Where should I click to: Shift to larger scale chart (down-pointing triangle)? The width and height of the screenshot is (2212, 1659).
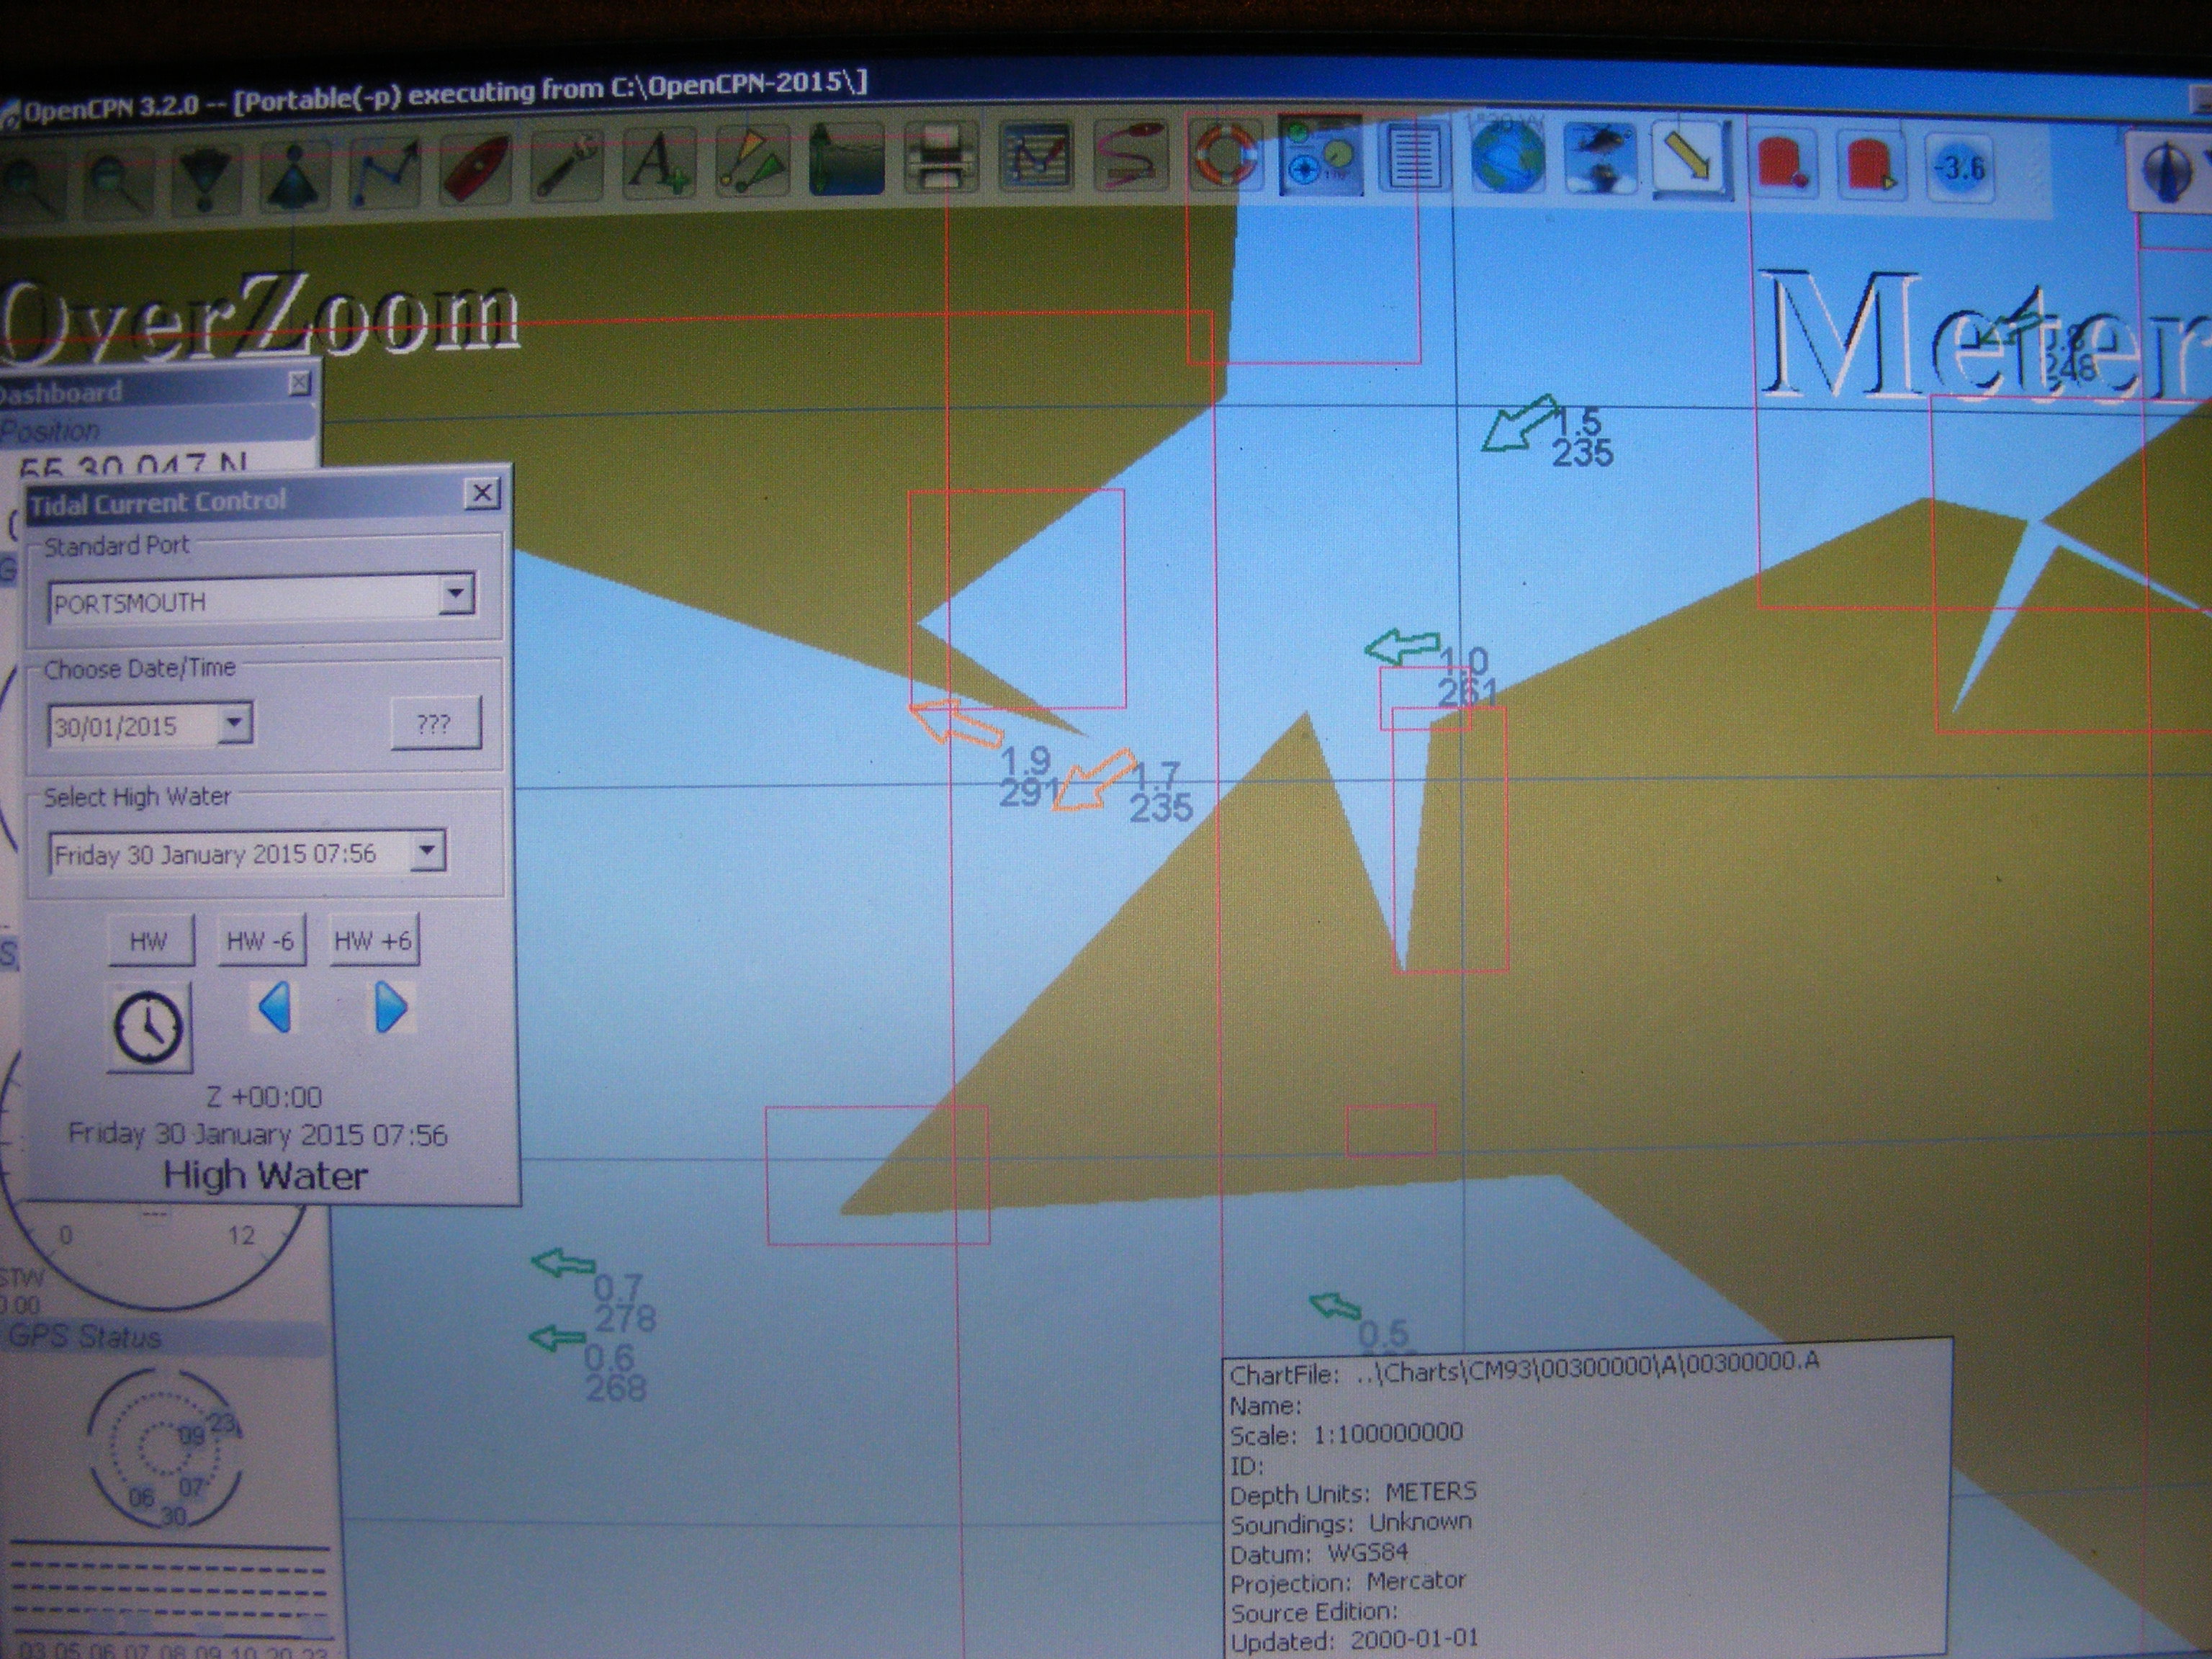(207, 180)
